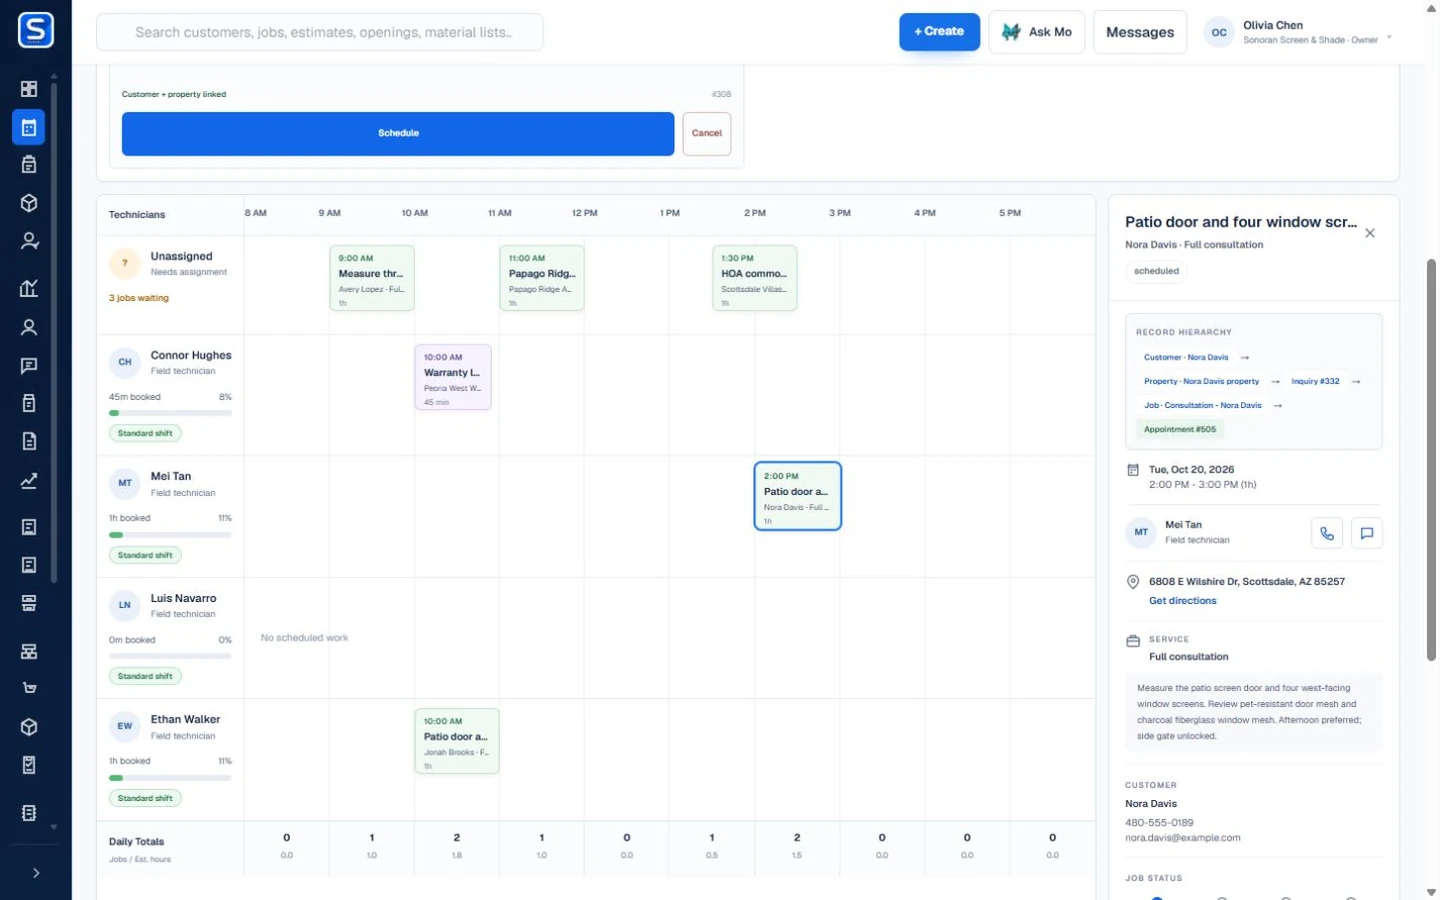Open the 11:00 AM Papago Ridge appointment
Image resolution: width=1440 pixels, height=900 pixels.
click(542, 278)
